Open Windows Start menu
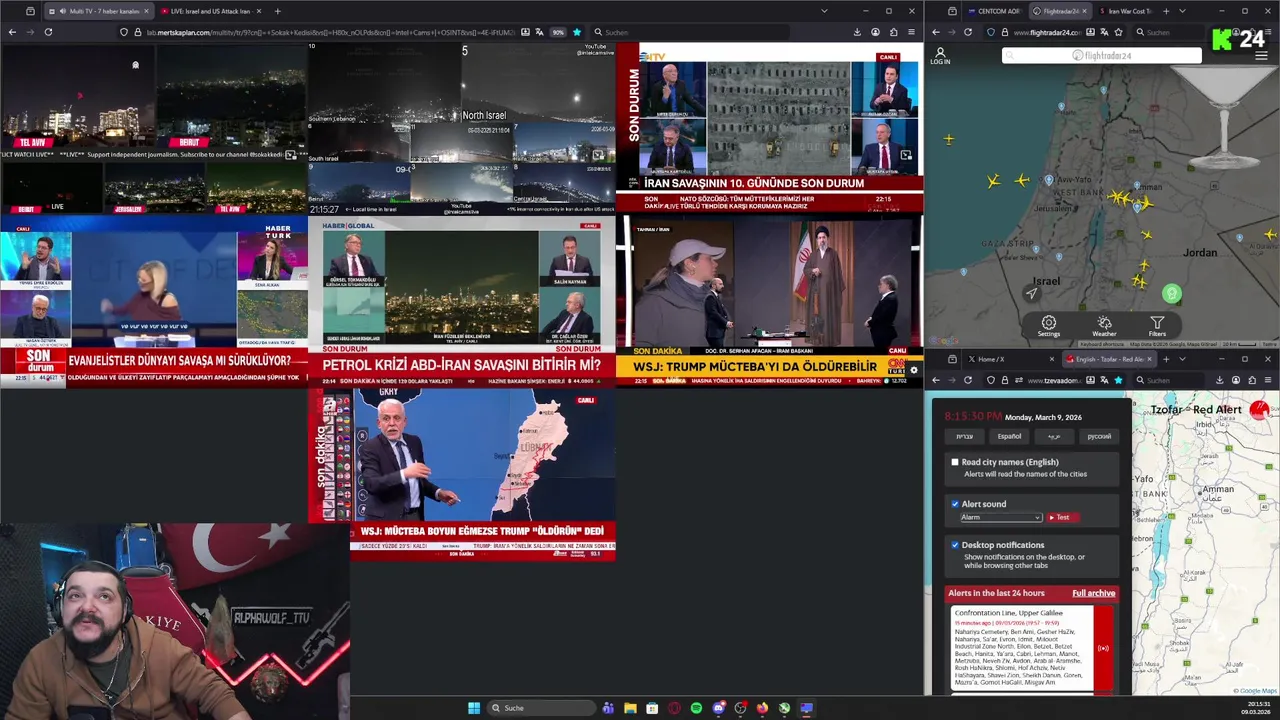The width and height of the screenshot is (1280, 720). pos(474,708)
